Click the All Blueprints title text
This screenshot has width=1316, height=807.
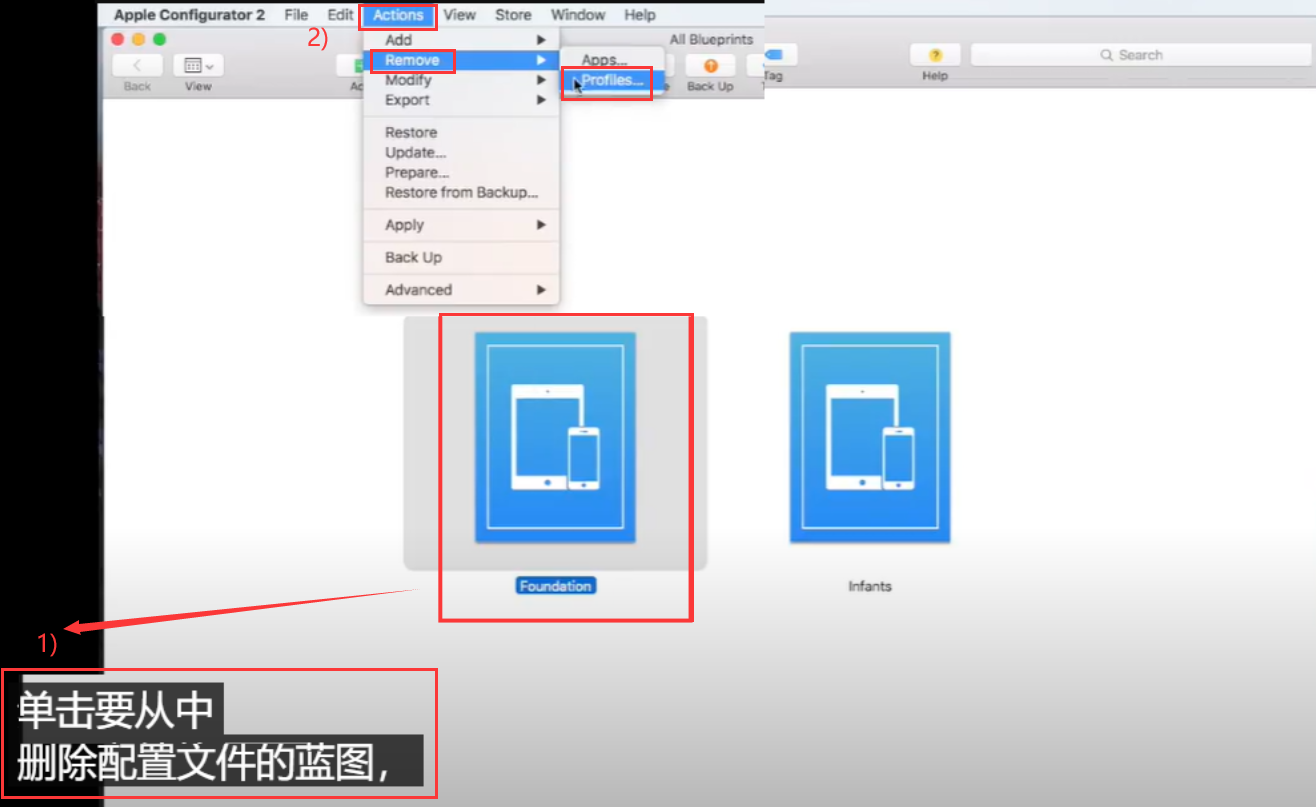[x=711, y=39]
